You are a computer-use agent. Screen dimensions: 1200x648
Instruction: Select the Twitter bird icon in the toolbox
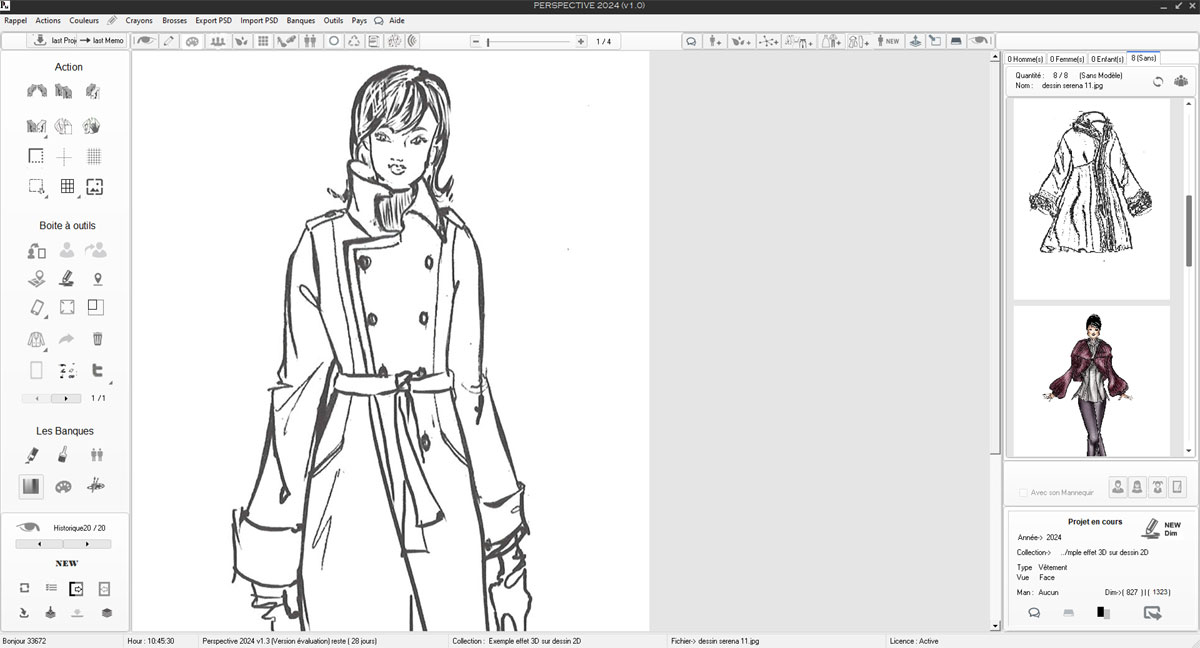[x=97, y=370]
